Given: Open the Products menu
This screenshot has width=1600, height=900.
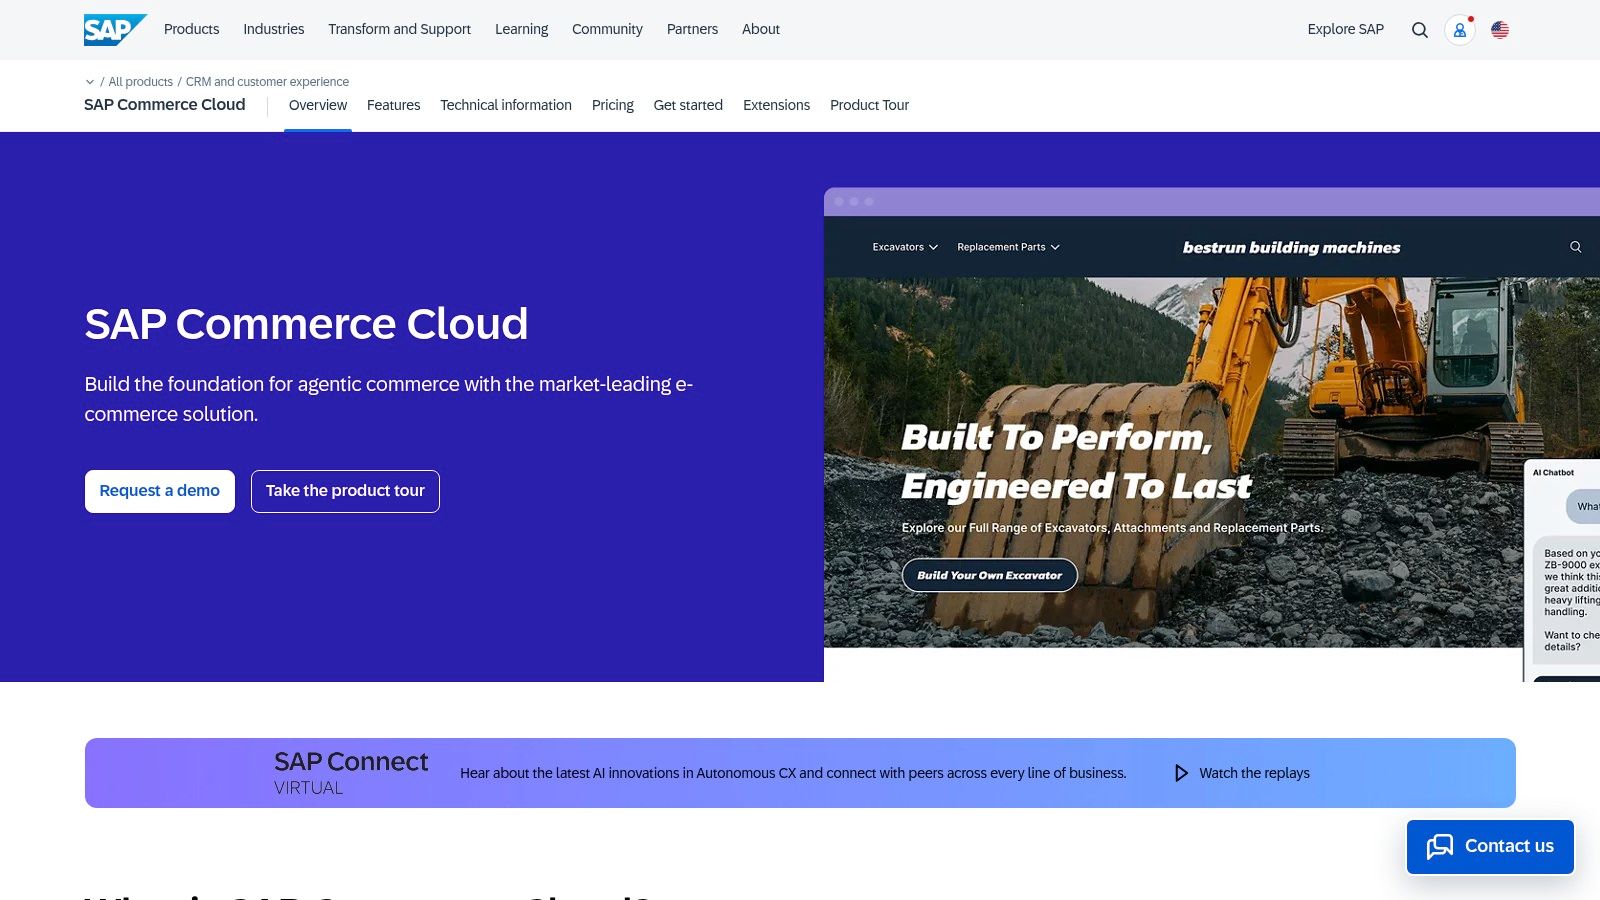Looking at the screenshot, I should point(191,29).
